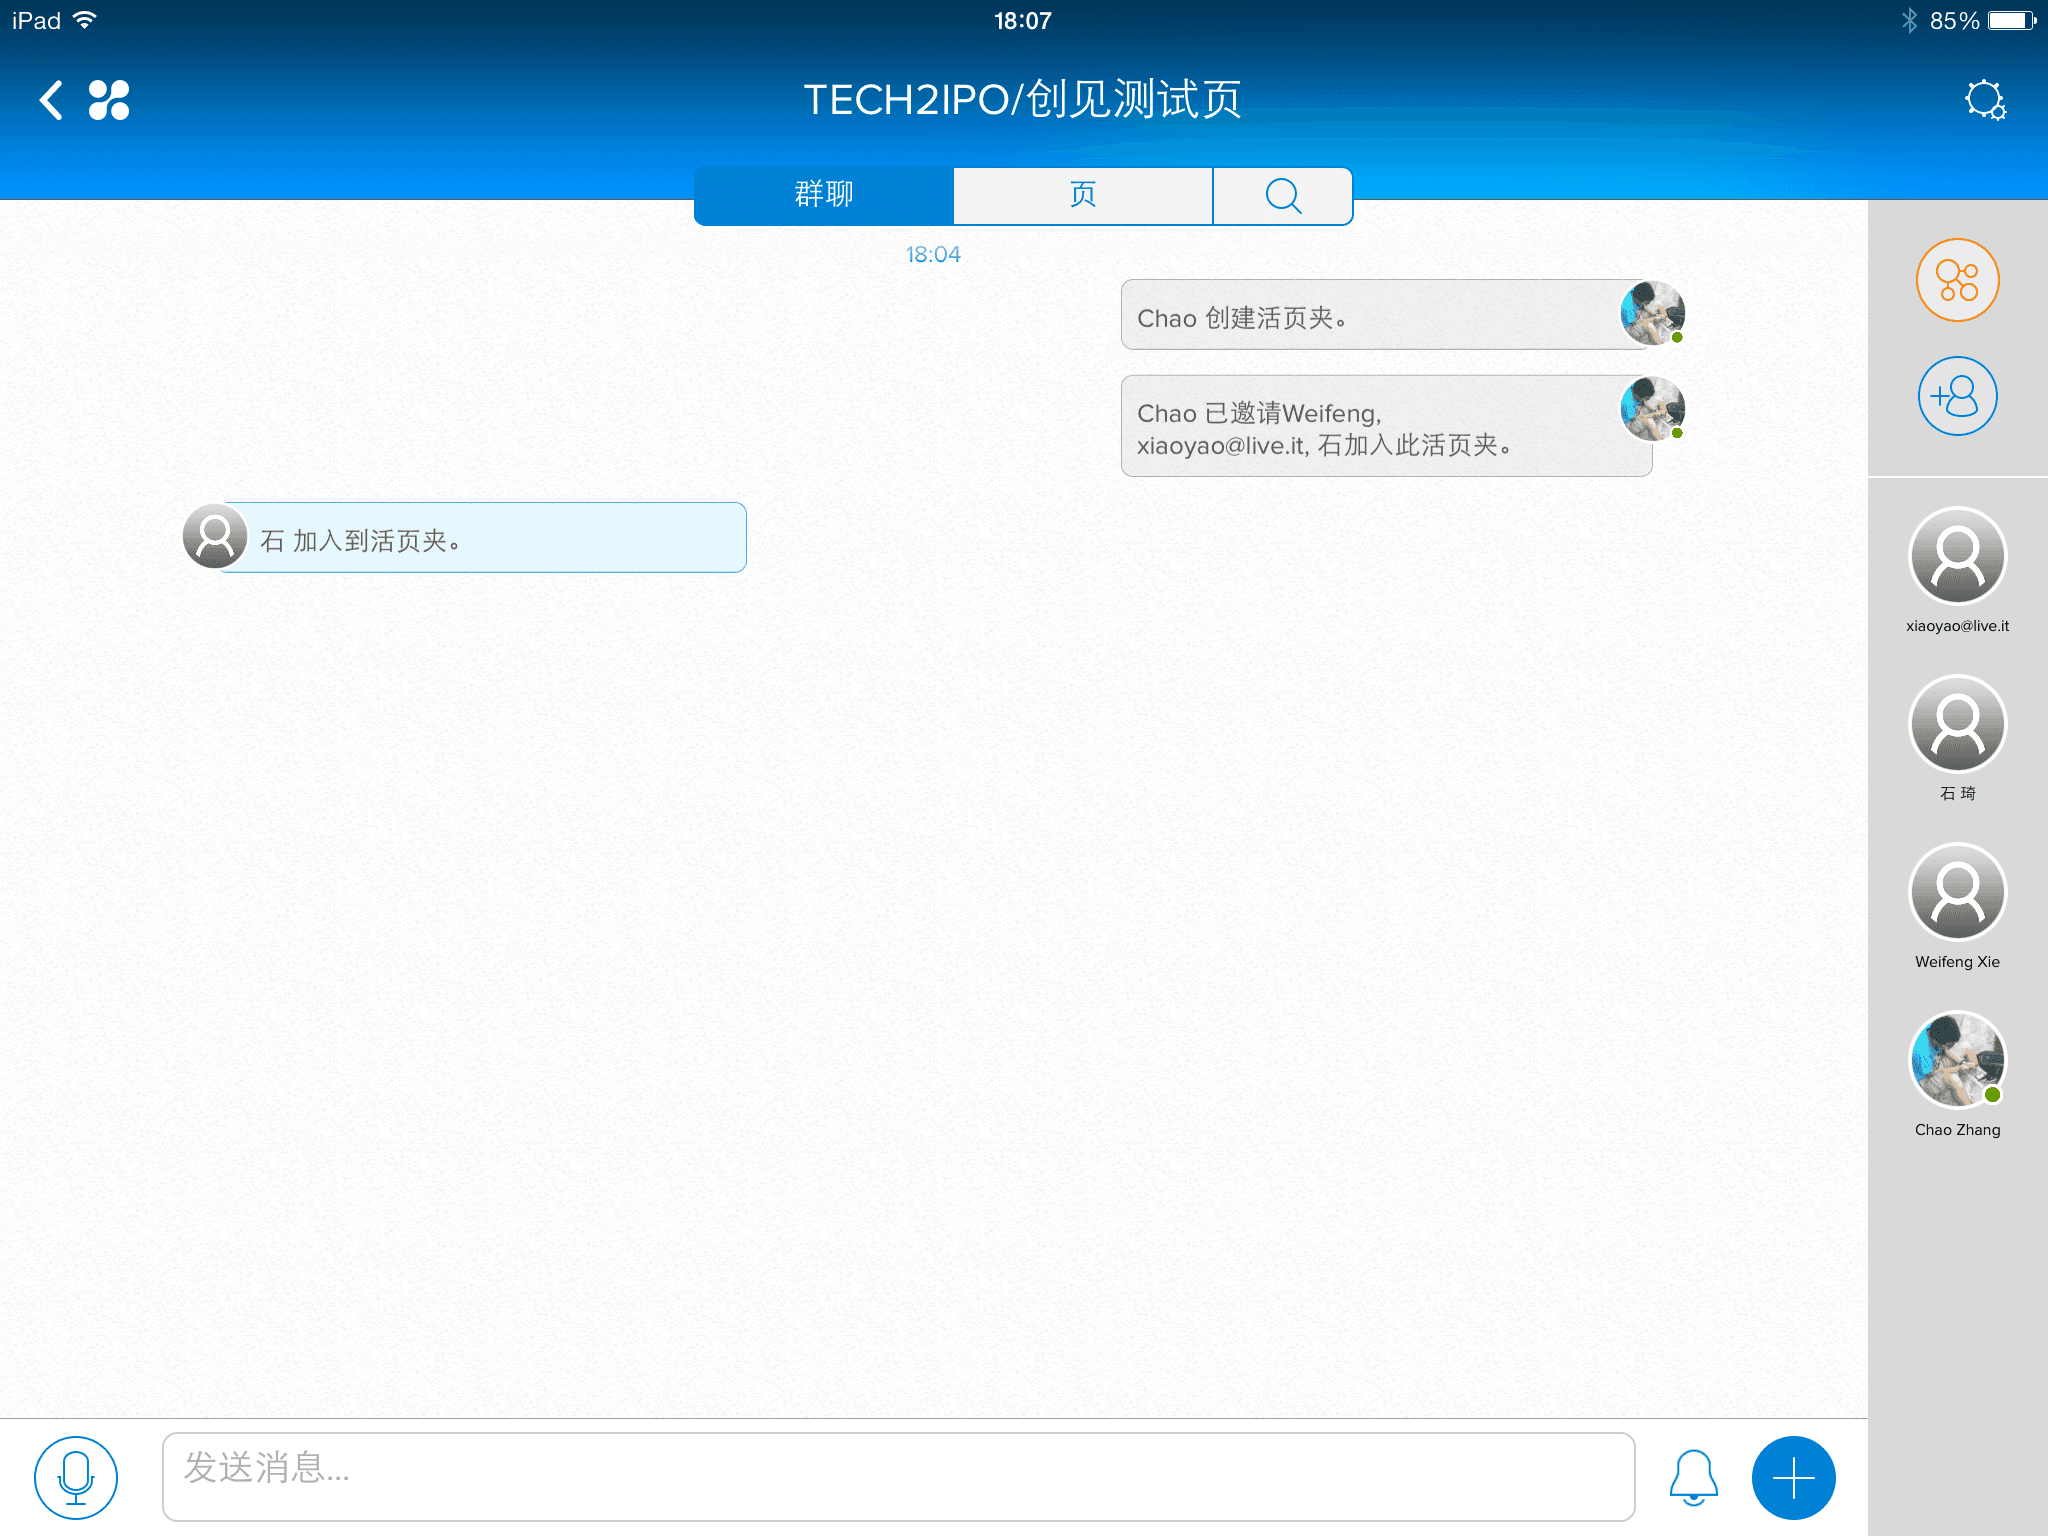2048x1536 pixels.
Task: Open binder settings gear icon
Action: click(1984, 100)
